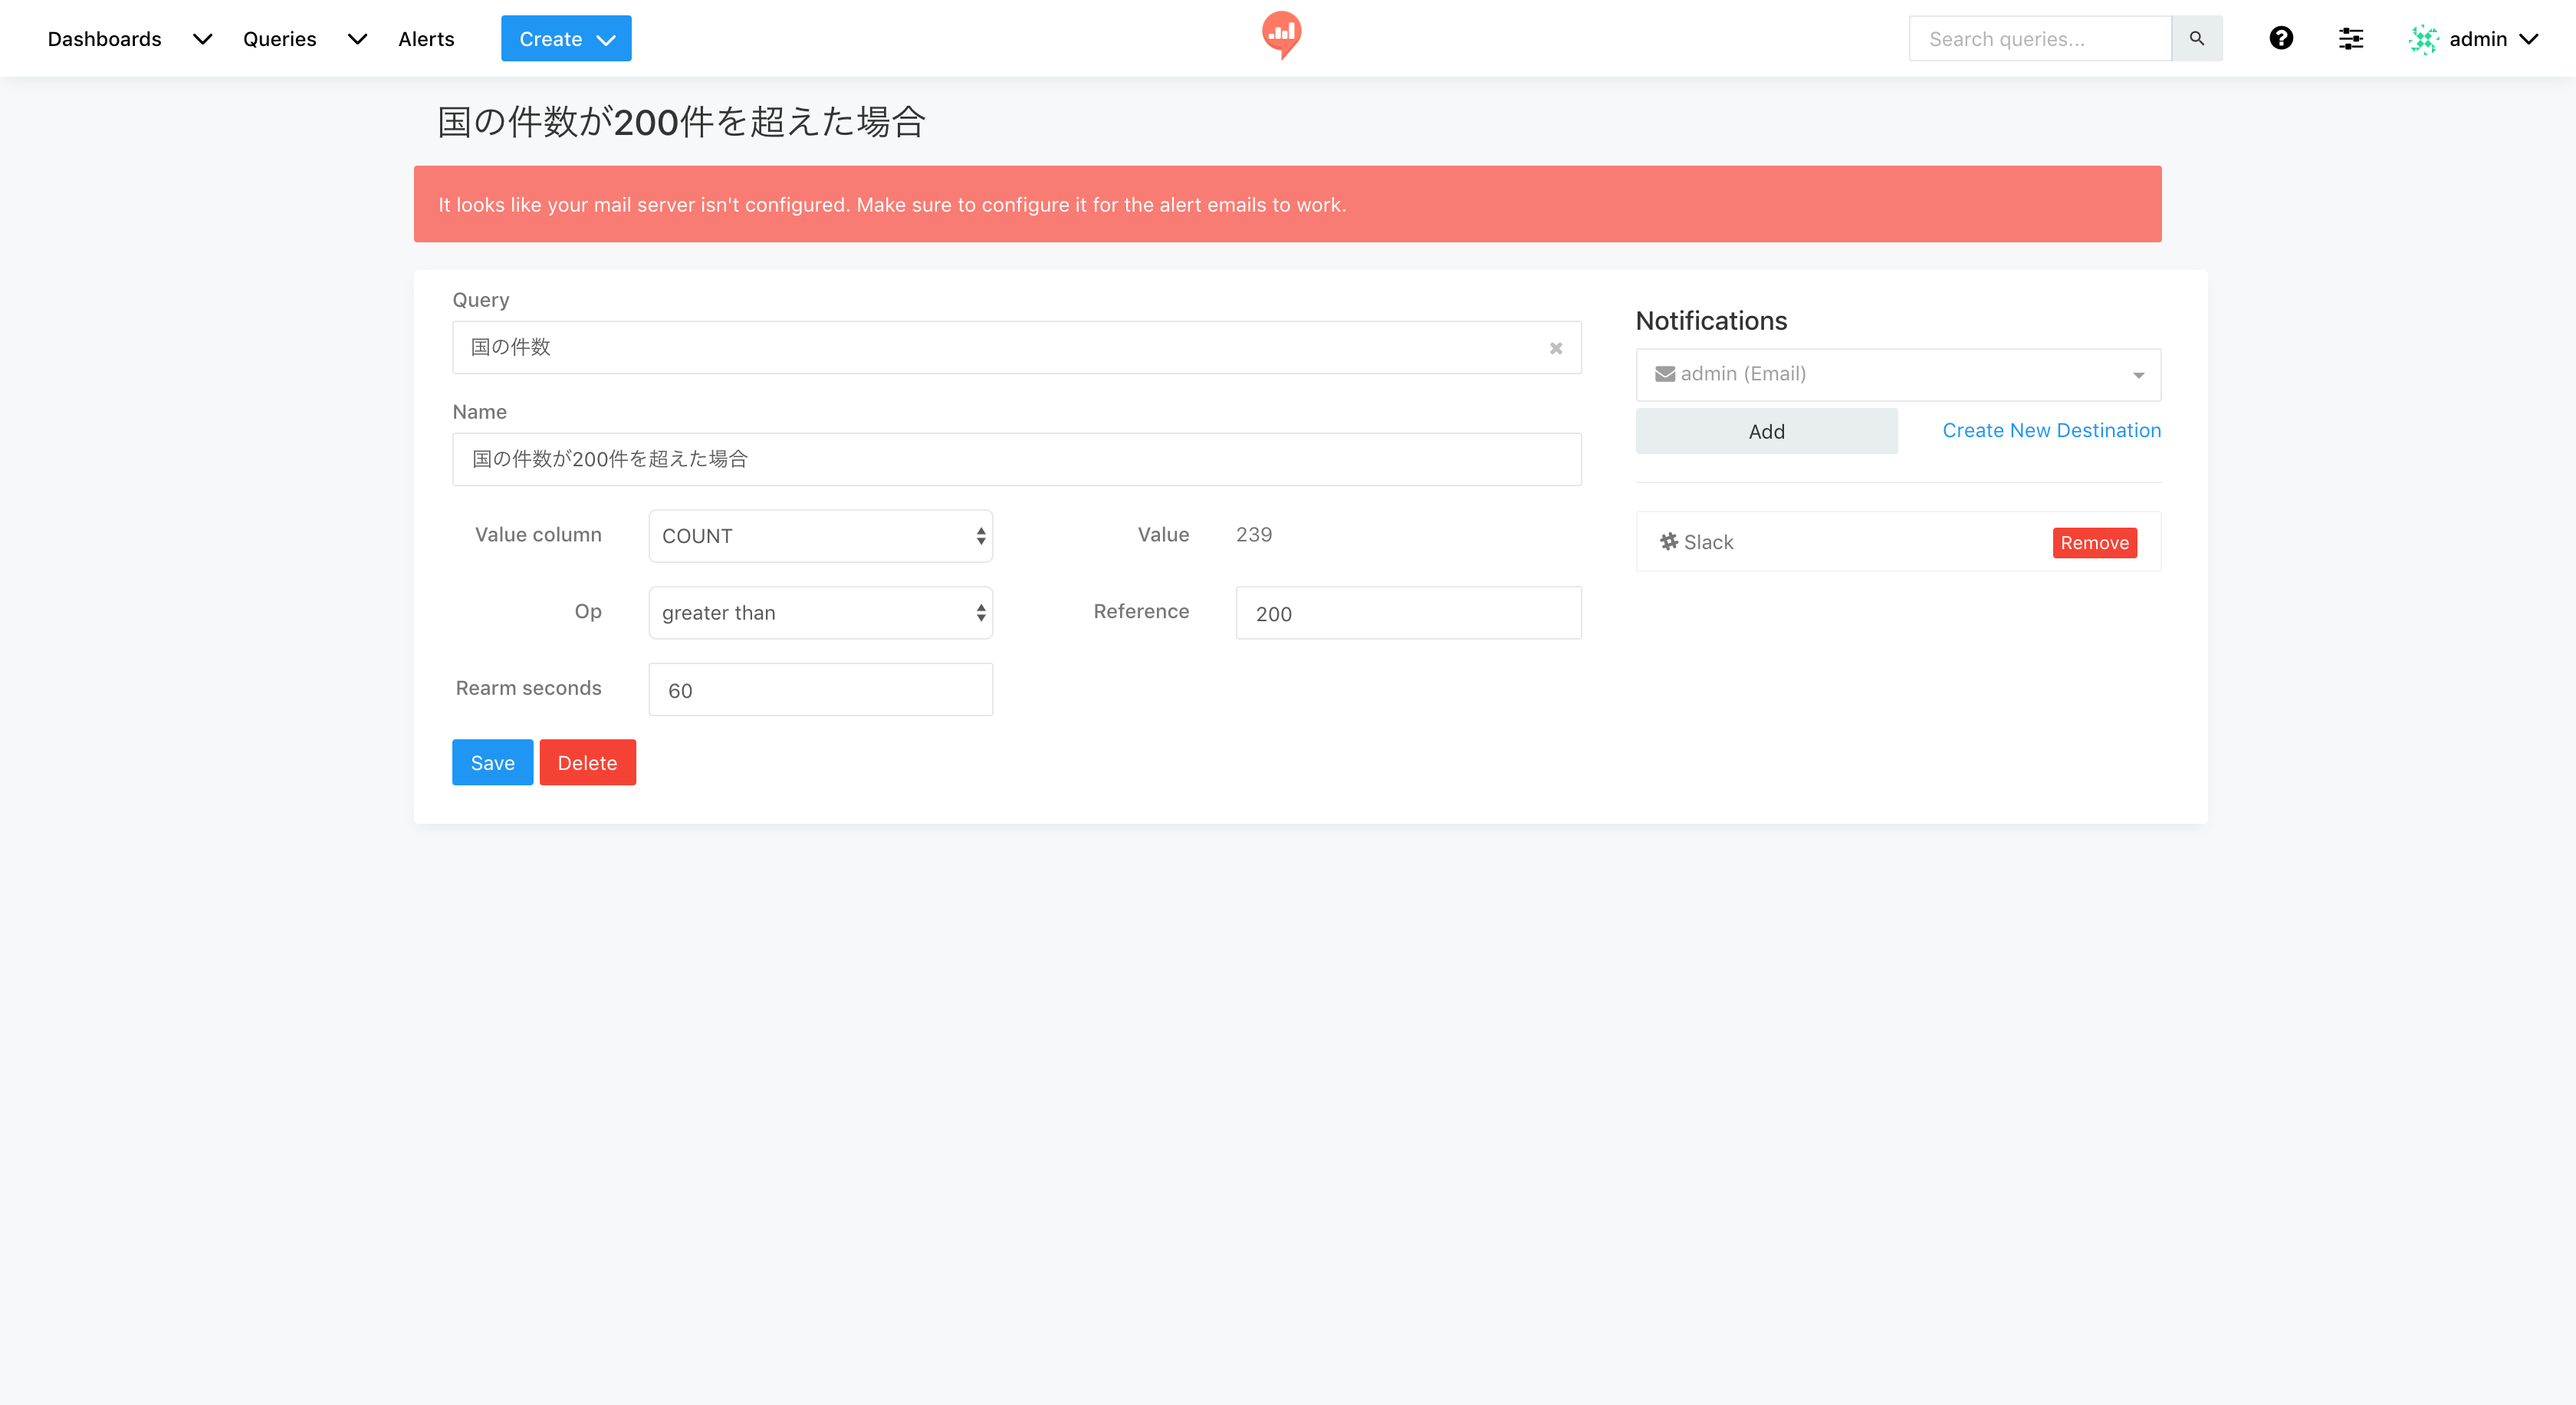Open the help question mark icon

click(x=2280, y=38)
